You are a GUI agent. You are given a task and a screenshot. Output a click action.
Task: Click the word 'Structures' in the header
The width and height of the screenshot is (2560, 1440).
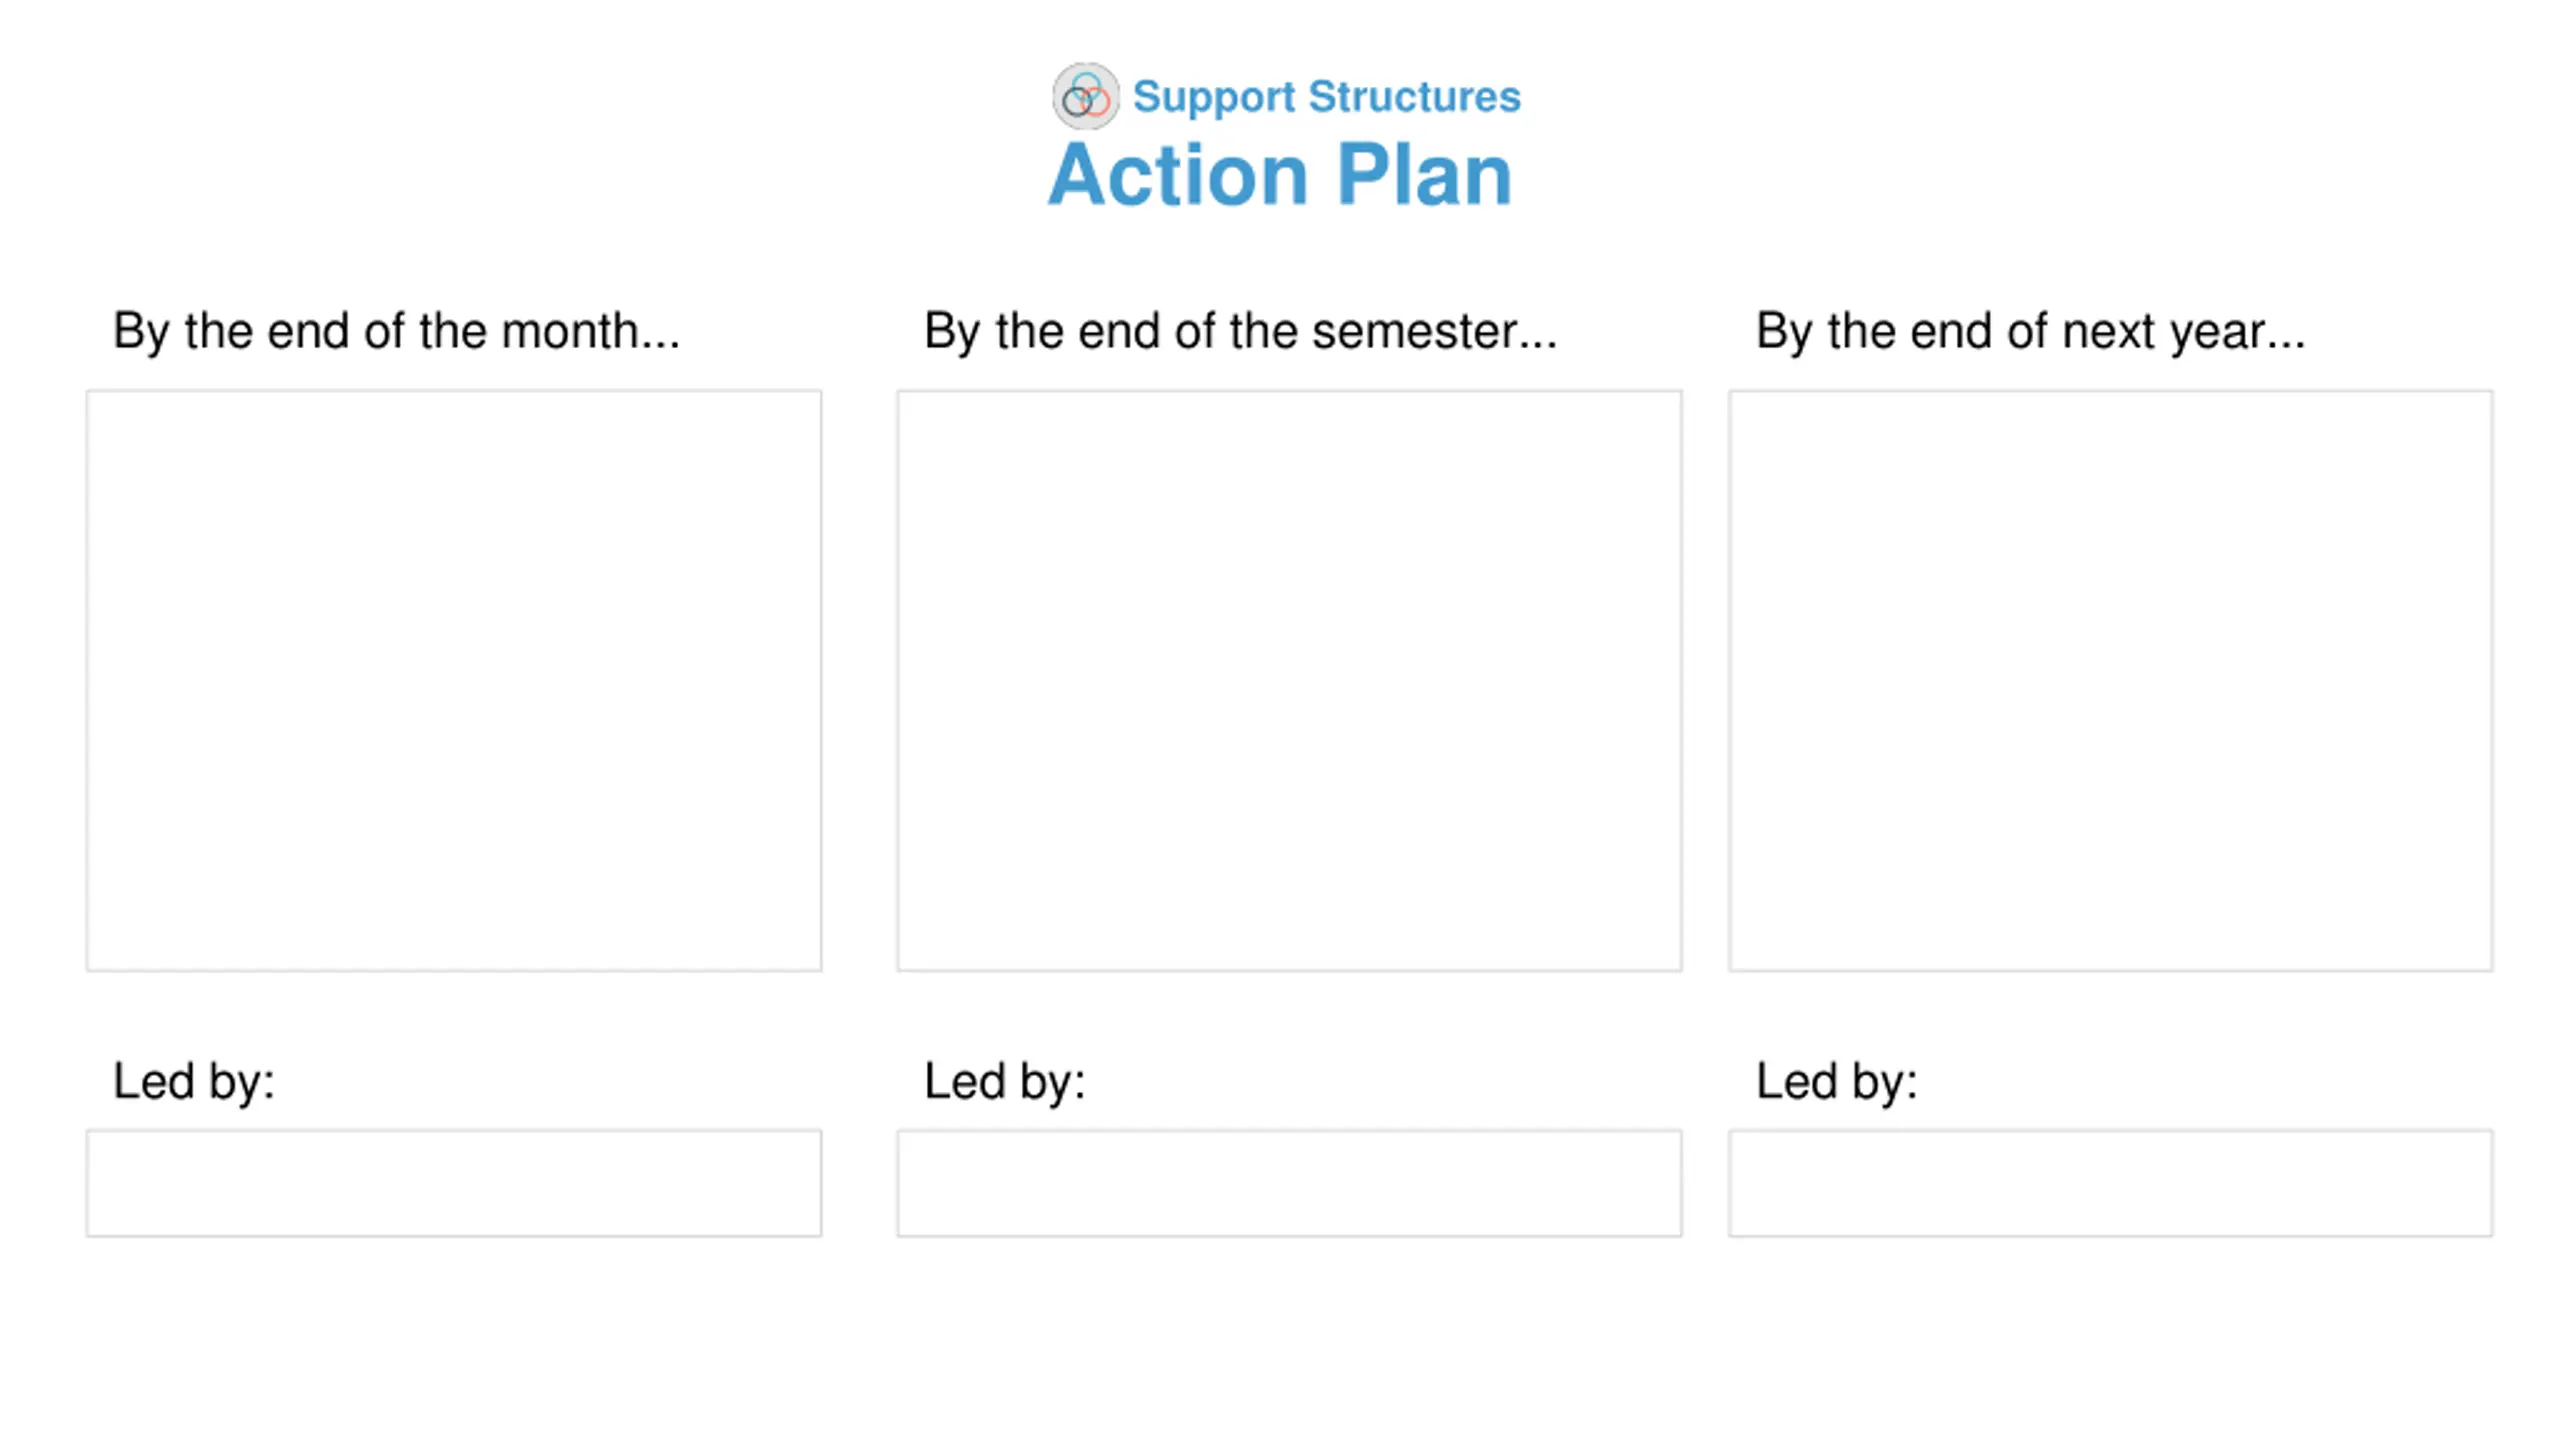pos(1414,96)
